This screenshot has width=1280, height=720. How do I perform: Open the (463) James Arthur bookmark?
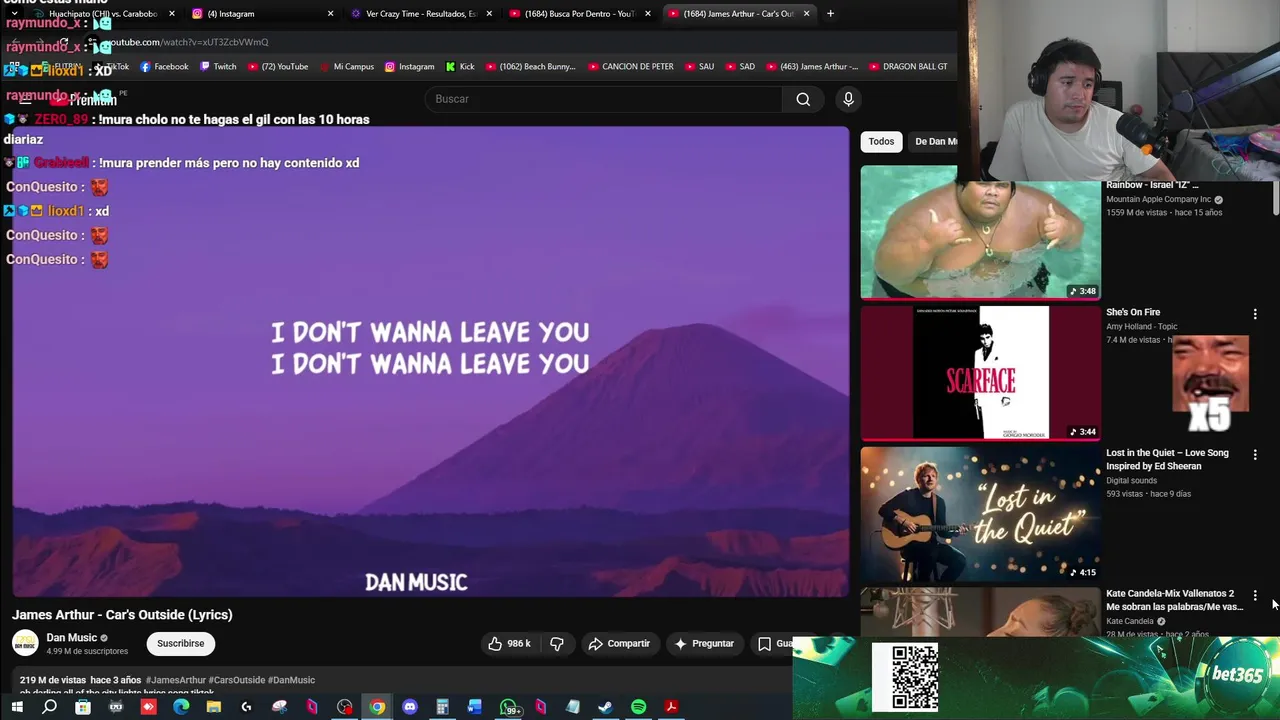(811, 67)
